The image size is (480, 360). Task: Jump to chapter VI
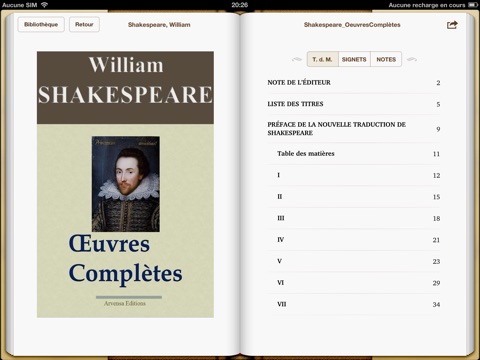(x=354, y=283)
